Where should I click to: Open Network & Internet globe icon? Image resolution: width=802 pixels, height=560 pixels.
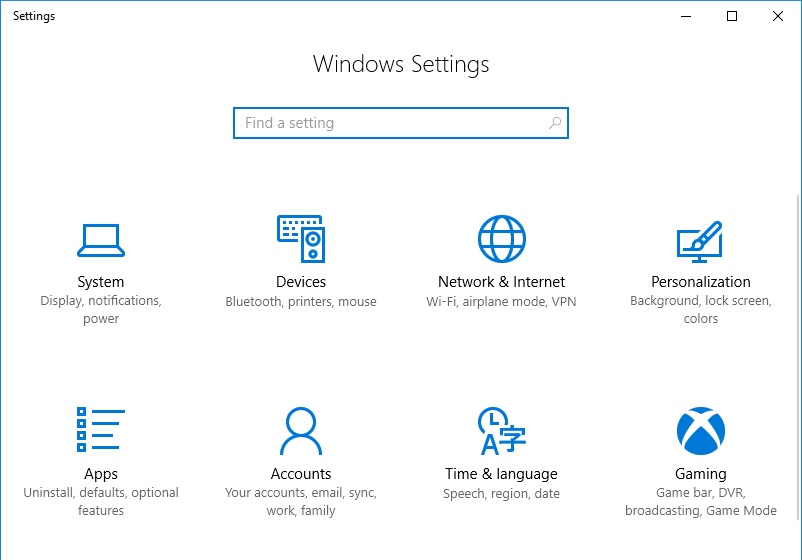coord(501,239)
